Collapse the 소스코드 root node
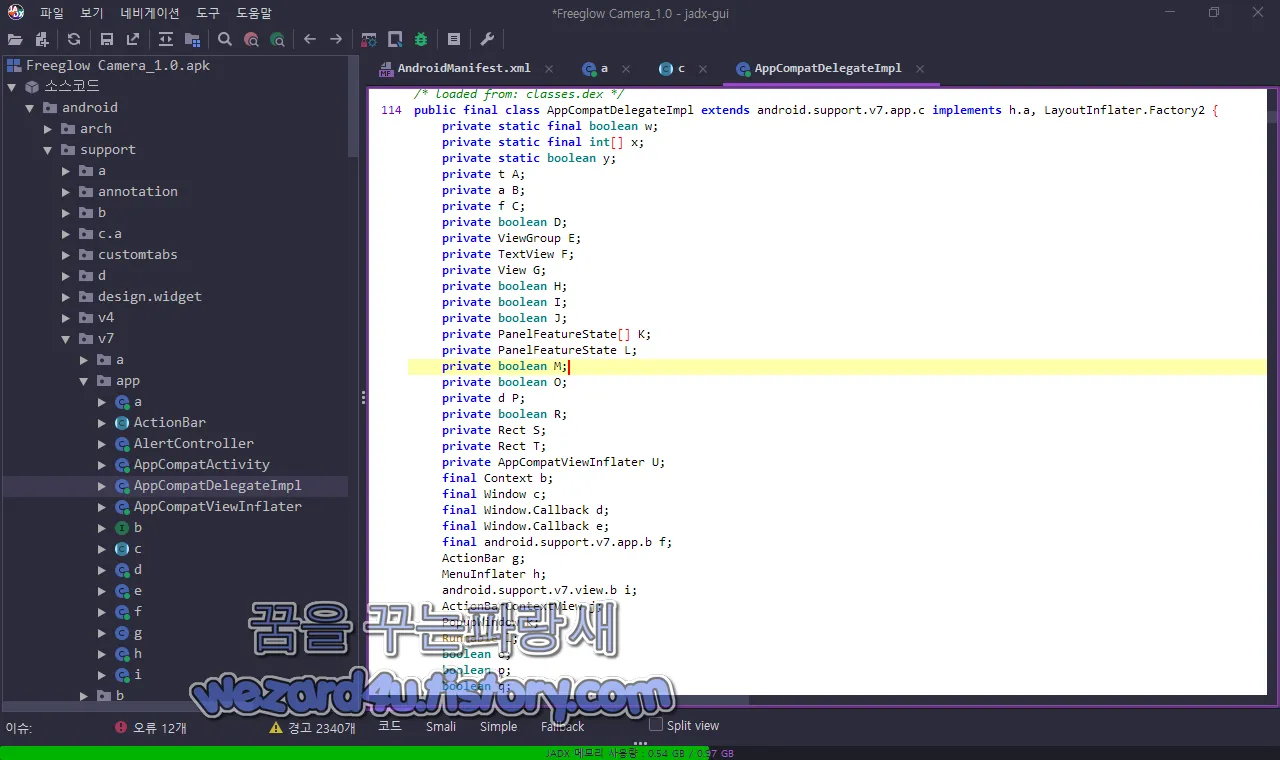This screenshot has width=1280, height=760. (x=12, y=87)
